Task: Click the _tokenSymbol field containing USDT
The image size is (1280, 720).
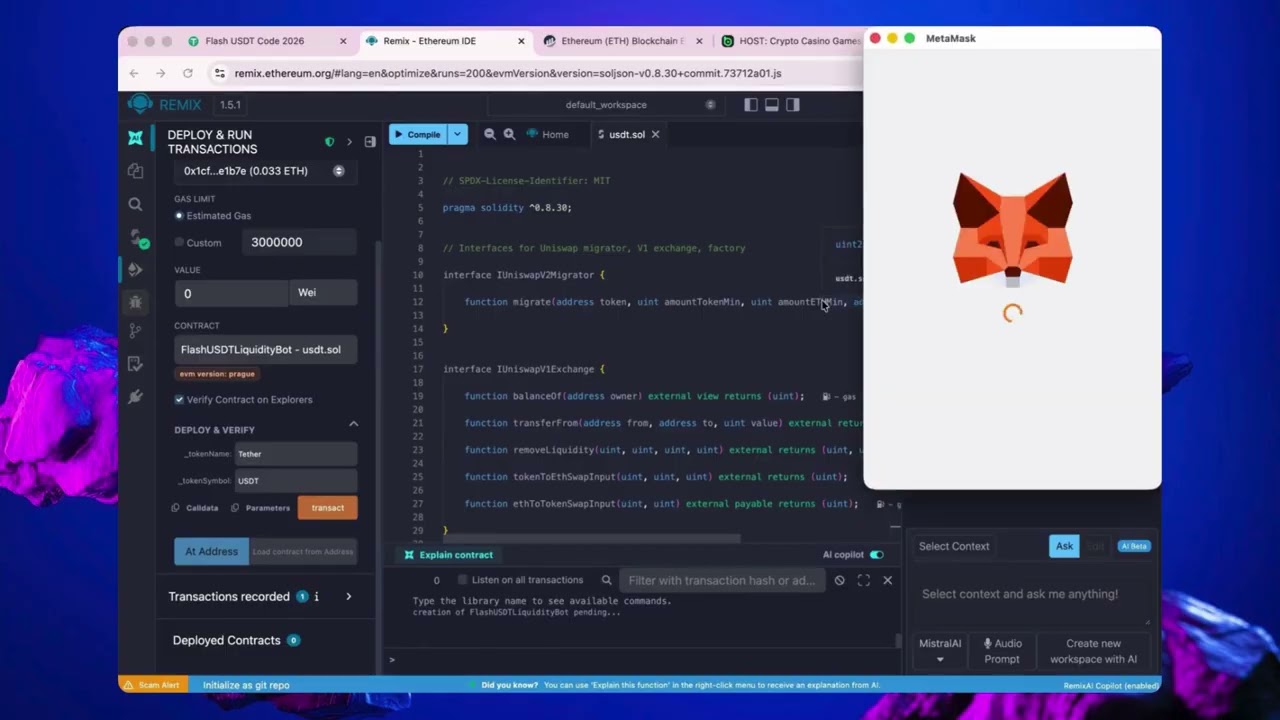Action: [x=296, y=481]
